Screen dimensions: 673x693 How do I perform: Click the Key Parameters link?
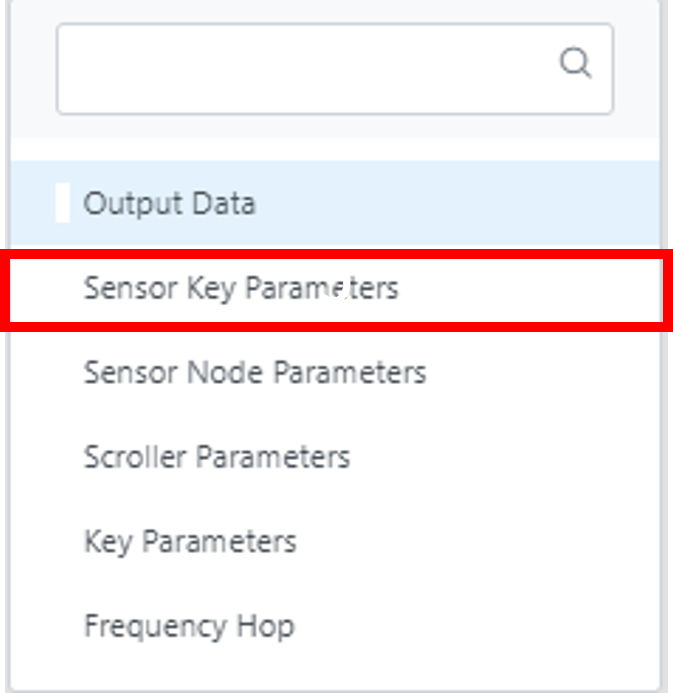[190, 542]
